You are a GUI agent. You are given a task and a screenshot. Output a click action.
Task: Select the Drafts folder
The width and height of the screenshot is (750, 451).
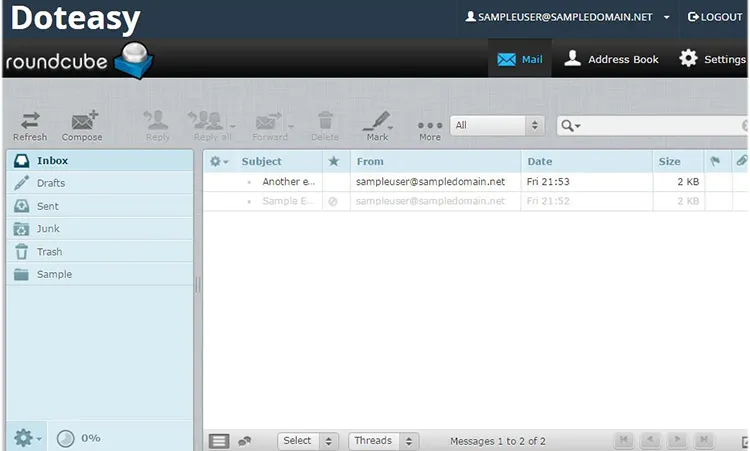coord(51,183)
